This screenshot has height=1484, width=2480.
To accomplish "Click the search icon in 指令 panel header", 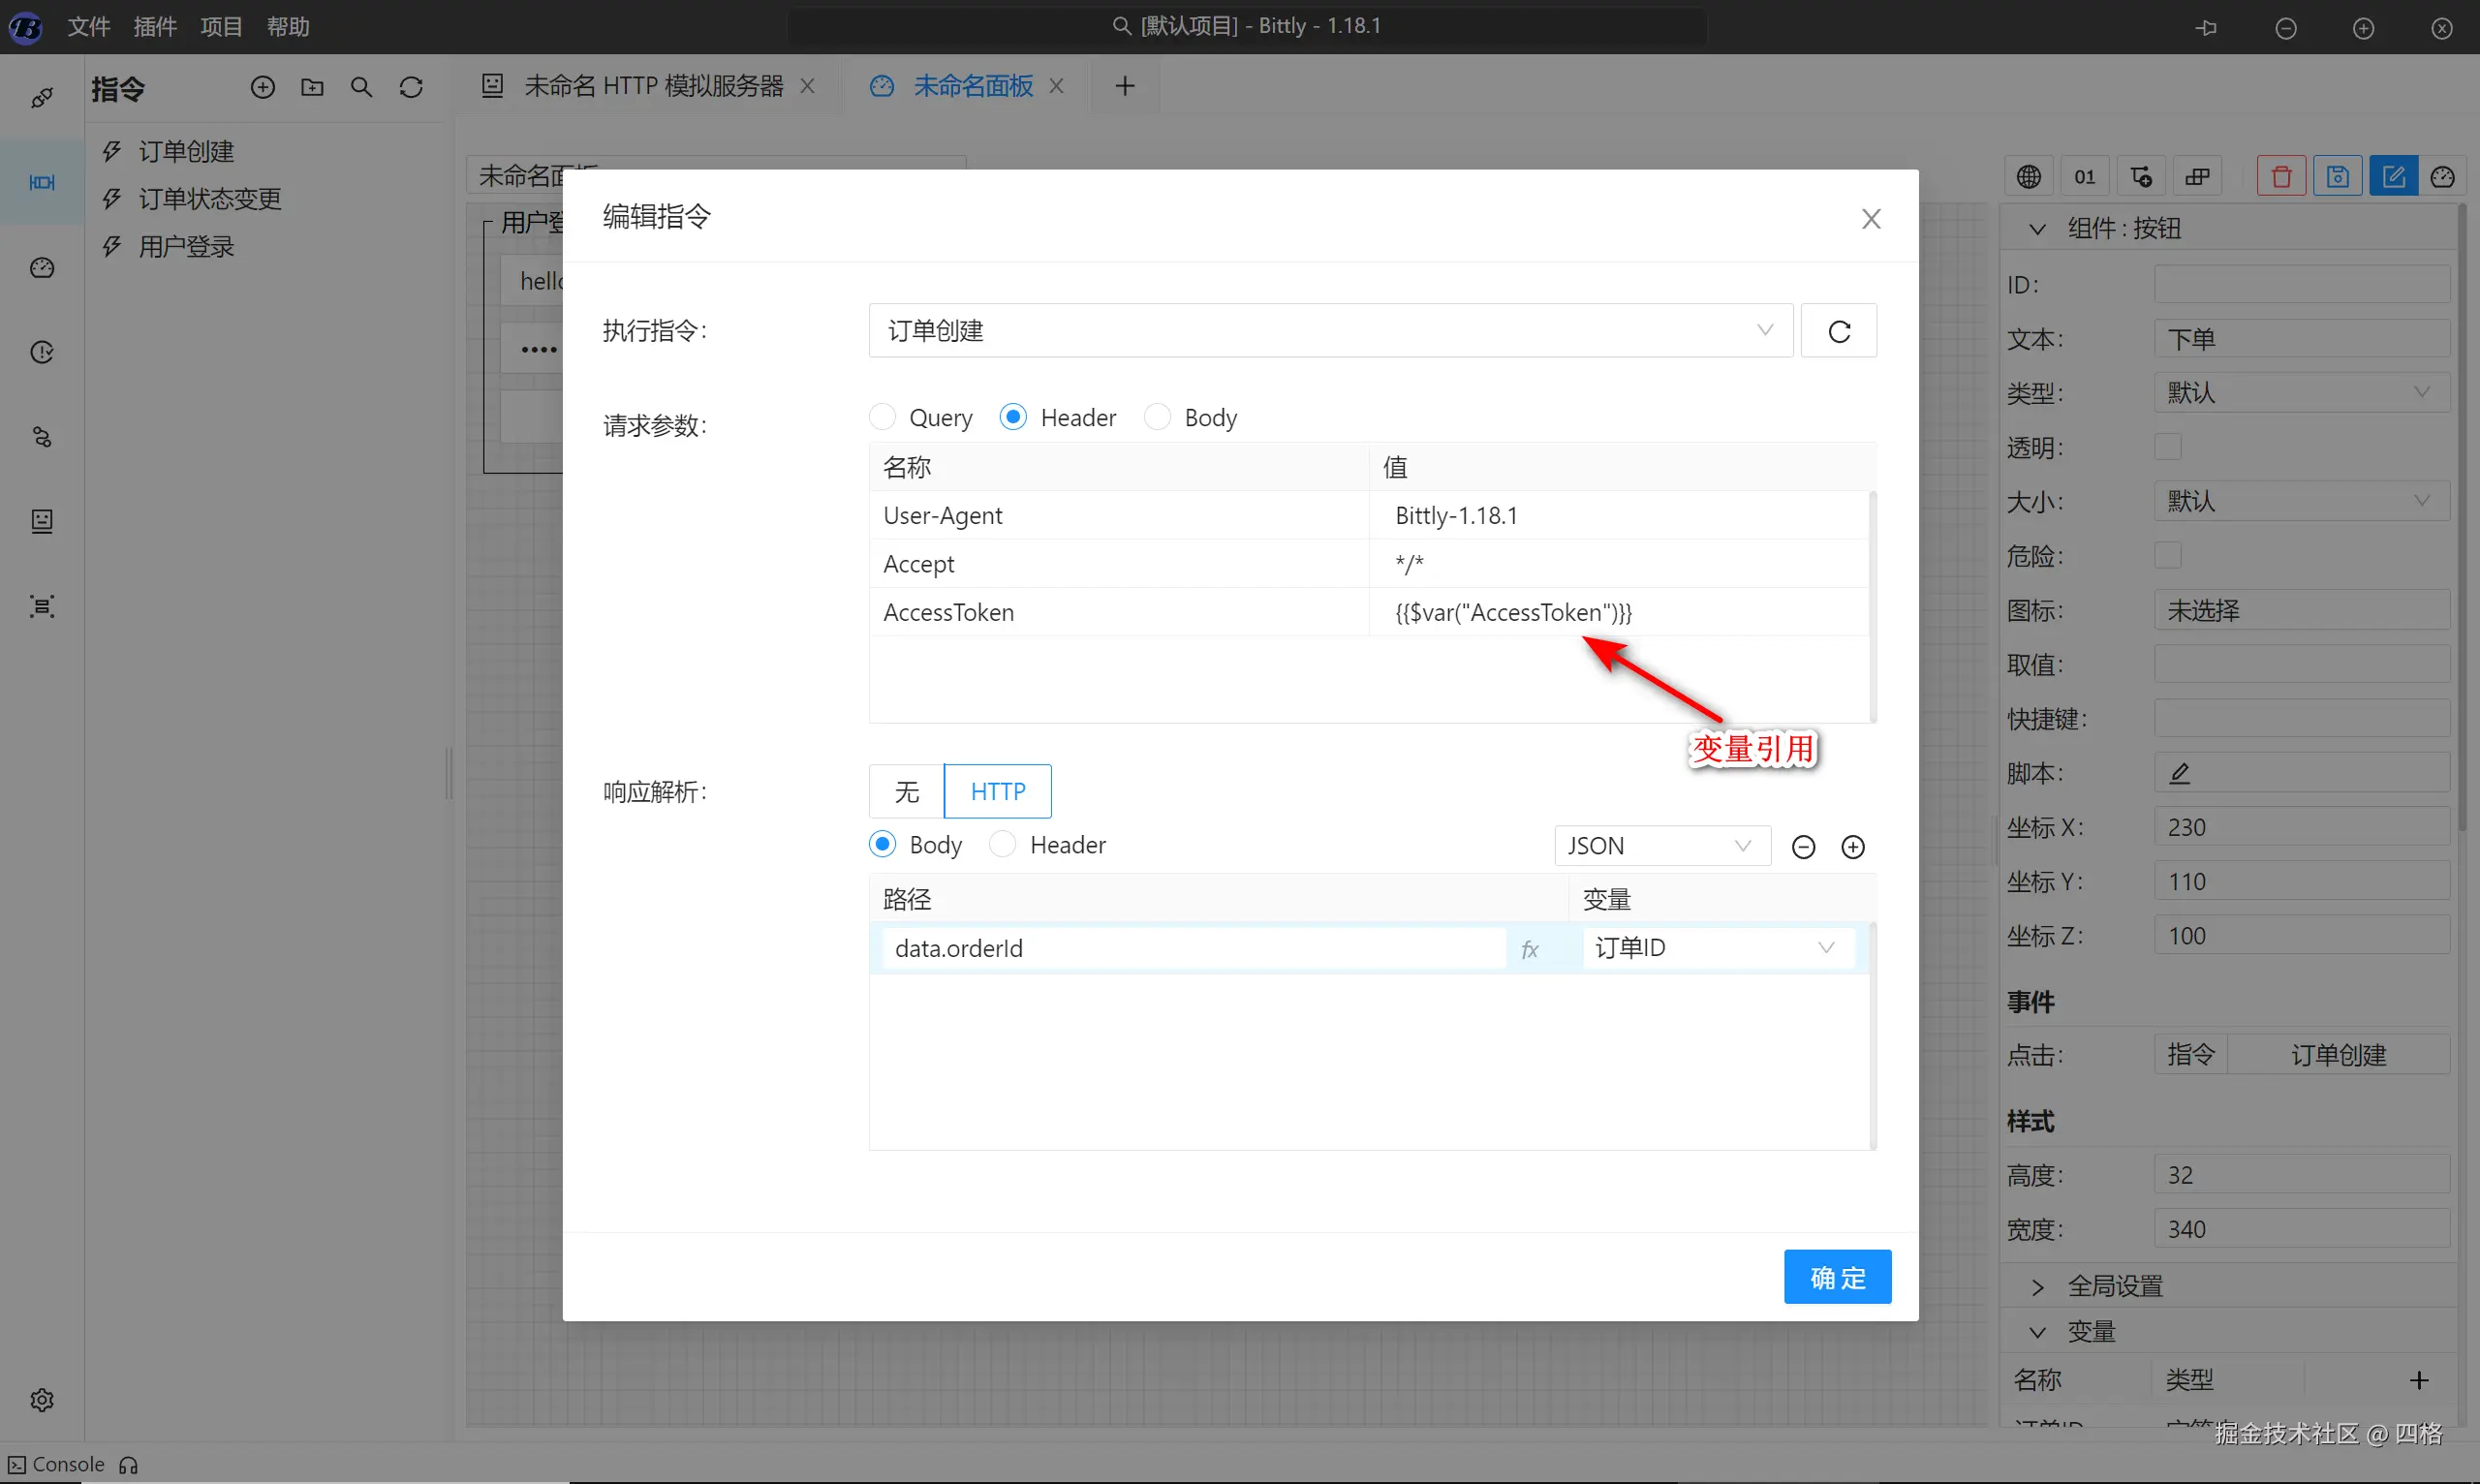I will point(361,88).
